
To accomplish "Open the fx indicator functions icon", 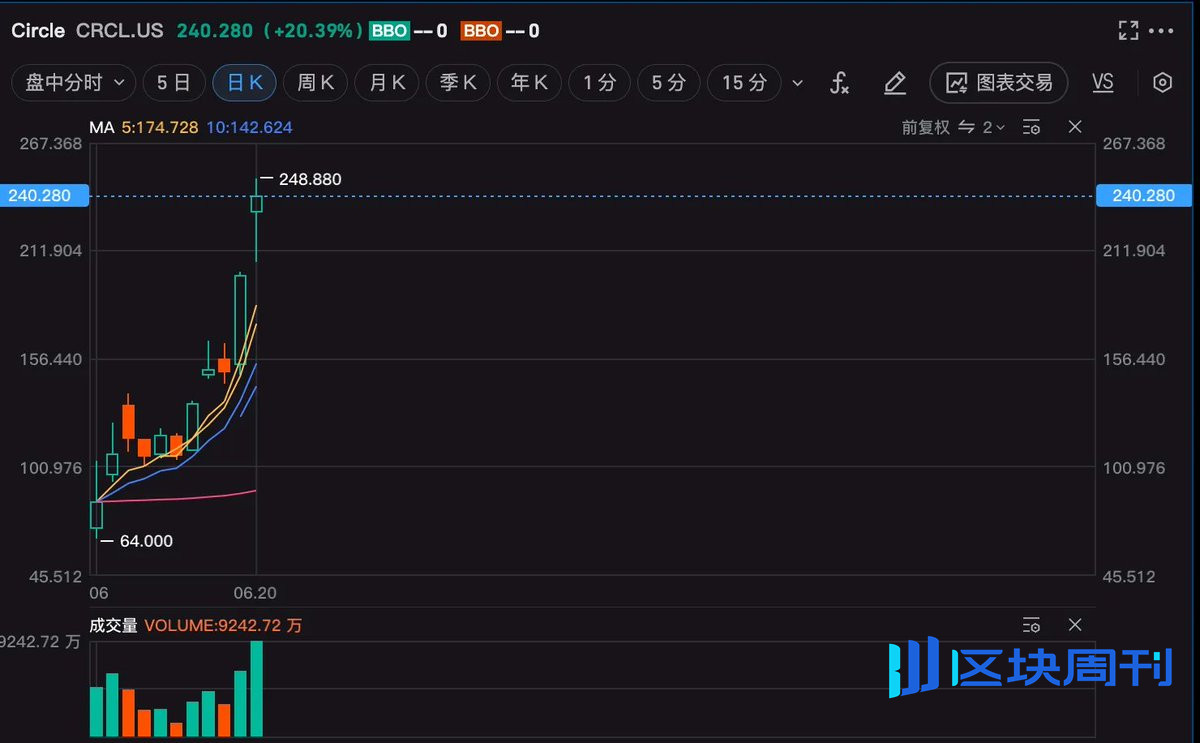I will pos(839,83).
